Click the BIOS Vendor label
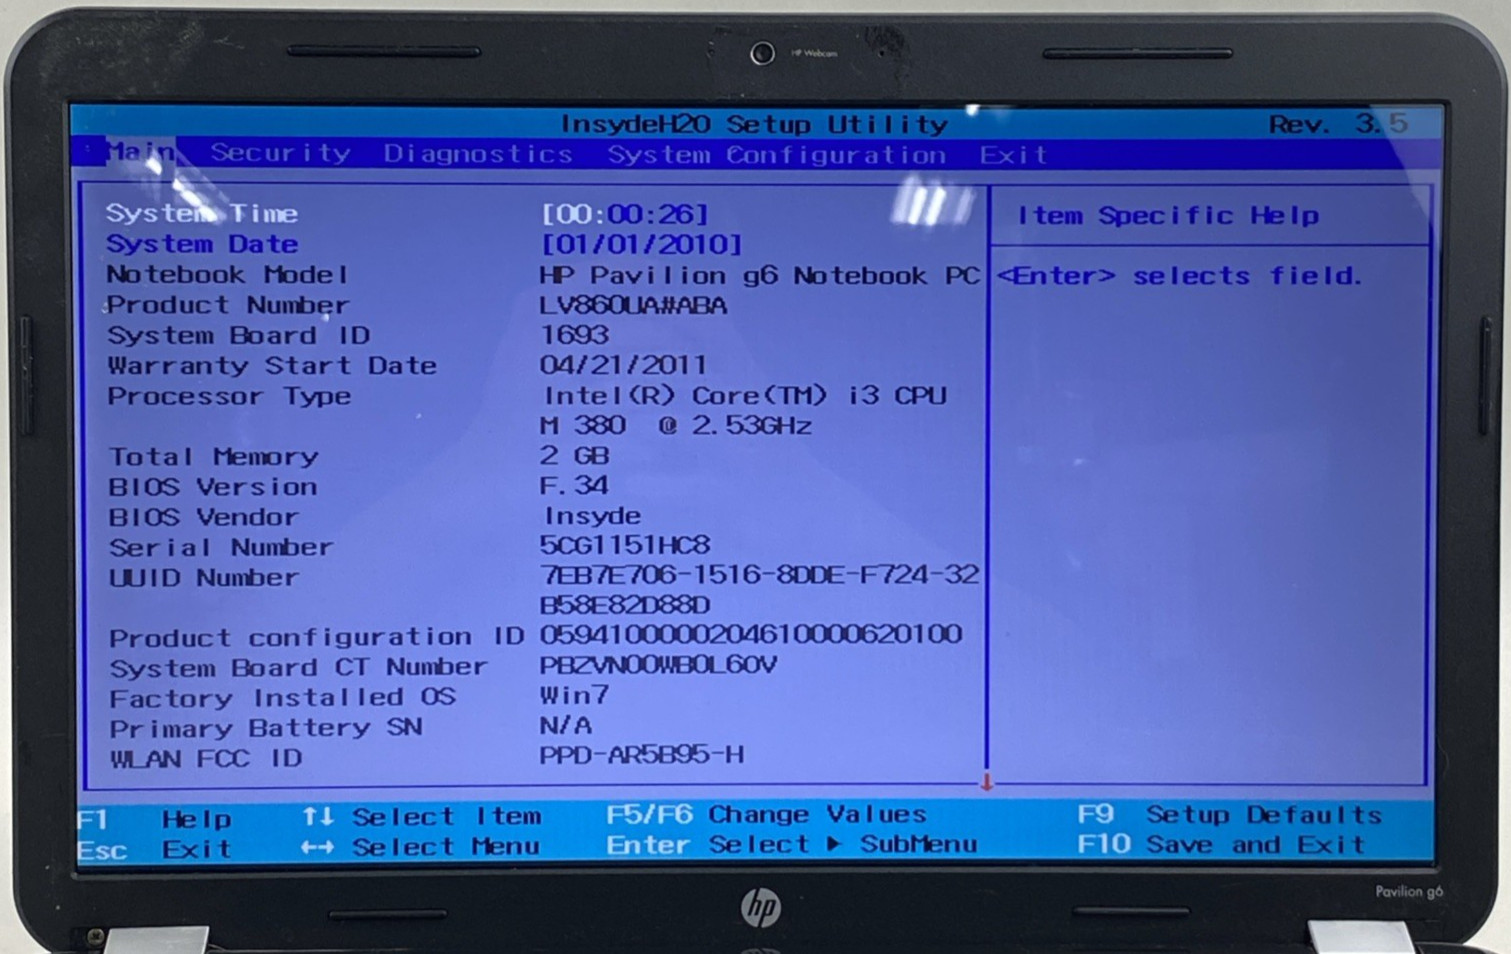Viewport: 1511px width, 954px height. [203, 517]
